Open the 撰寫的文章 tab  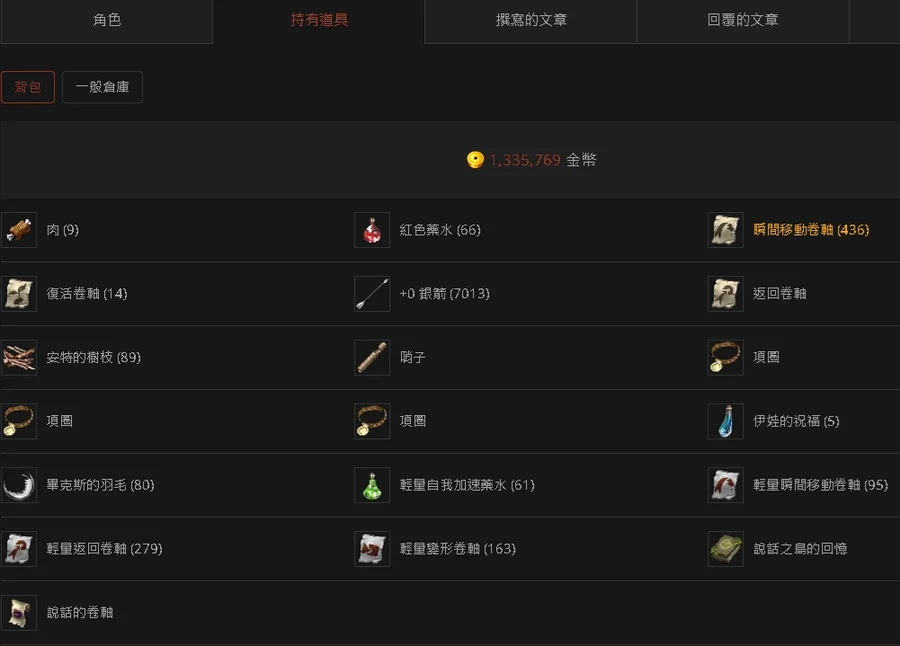point(531,21)
